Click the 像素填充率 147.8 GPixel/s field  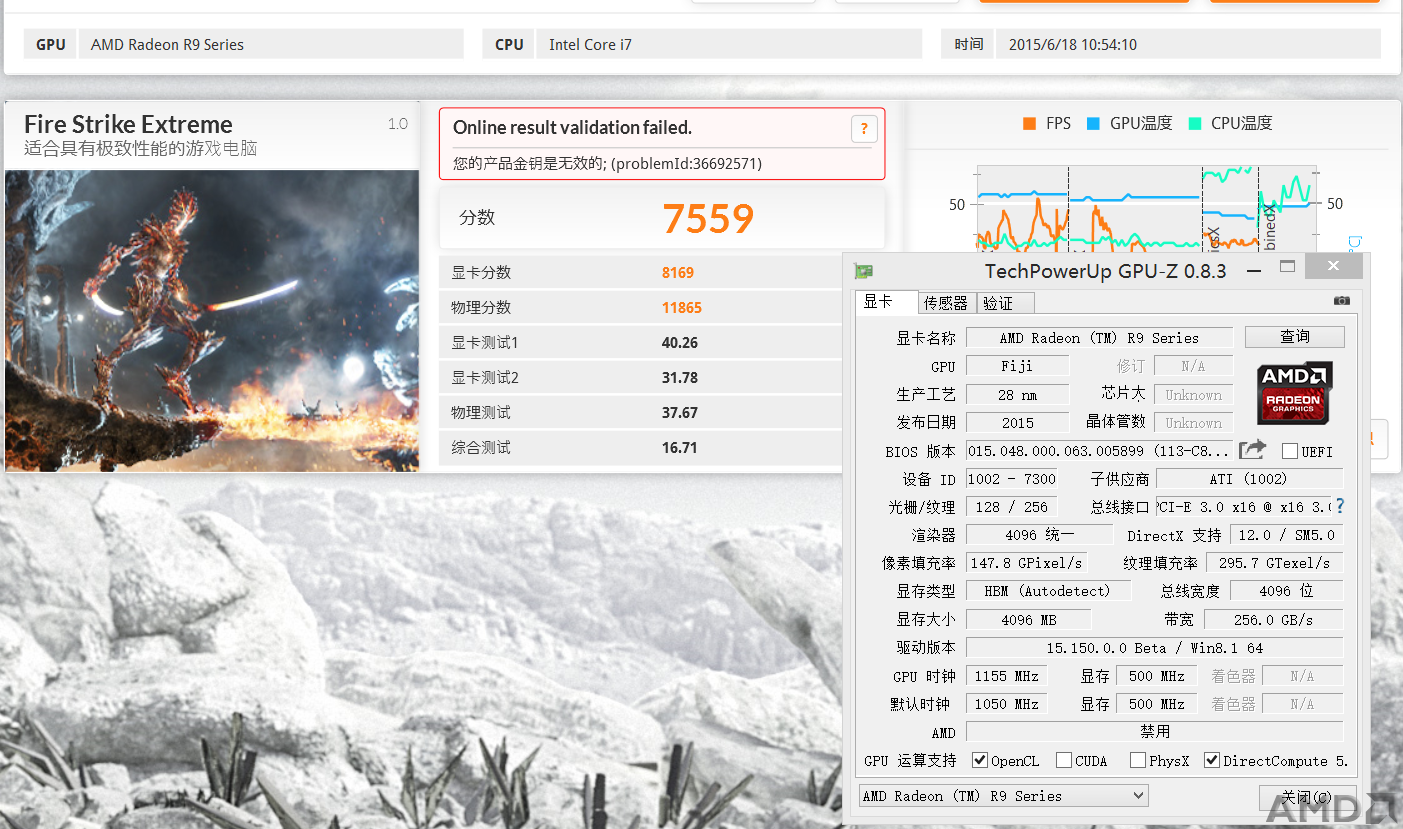[x=1026, y=563]
